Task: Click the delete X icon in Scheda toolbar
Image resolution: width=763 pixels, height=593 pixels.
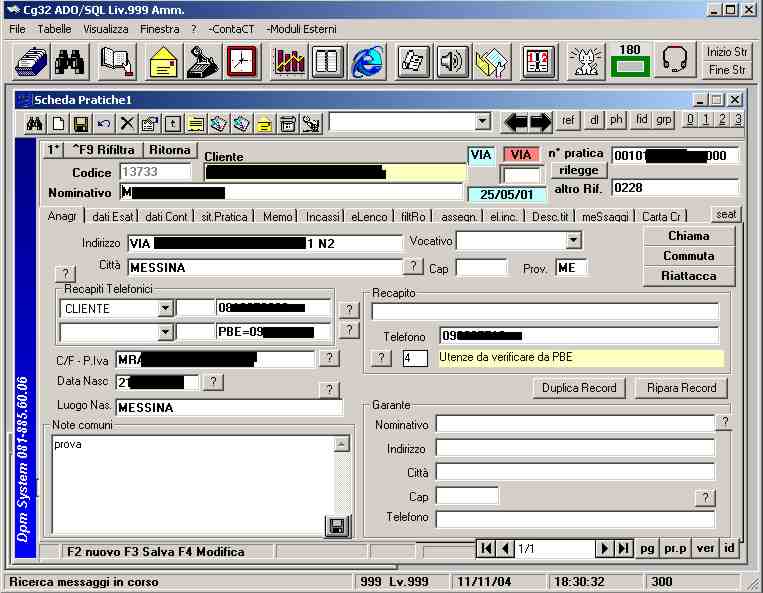Action: point(127,123)
